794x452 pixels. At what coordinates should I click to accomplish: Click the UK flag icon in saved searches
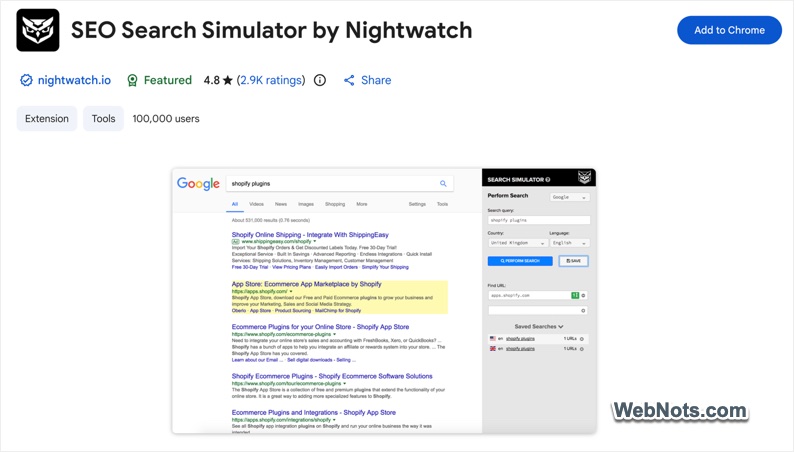[493, 349]
